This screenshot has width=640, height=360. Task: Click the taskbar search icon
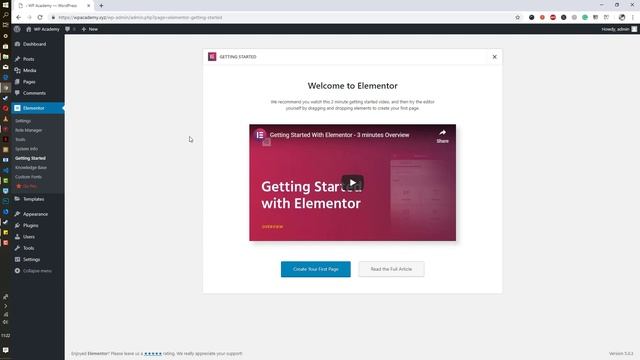click(5, 14)
